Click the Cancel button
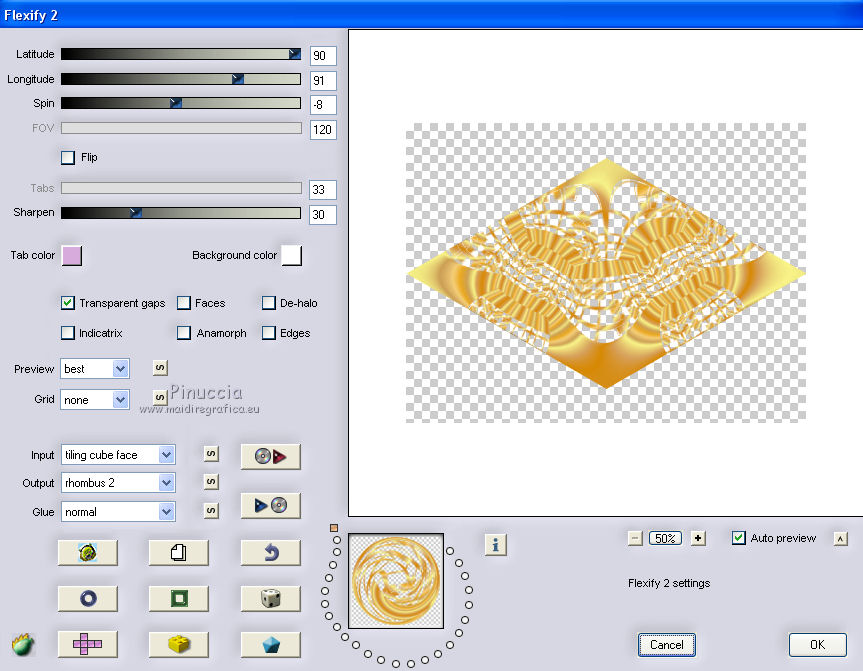The height and width of the screenshot is (671, 863). (667, 645)
